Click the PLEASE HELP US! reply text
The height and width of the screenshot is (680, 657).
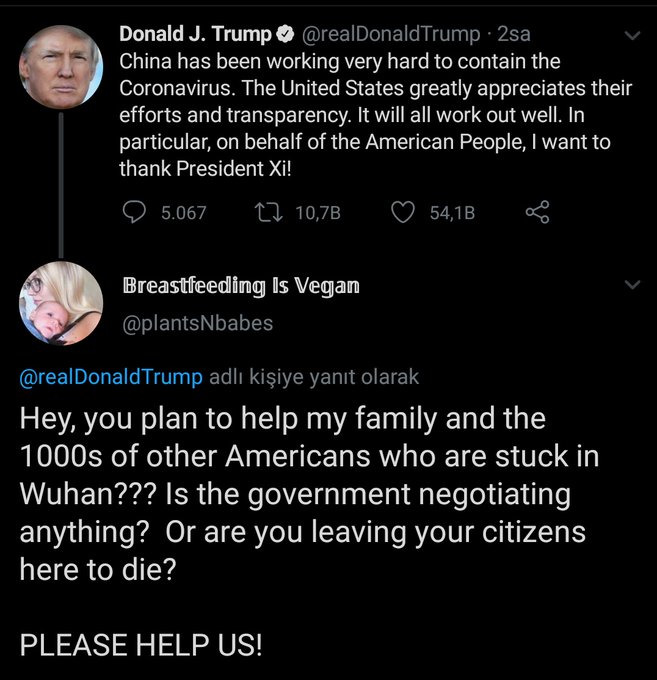[141, 645]
